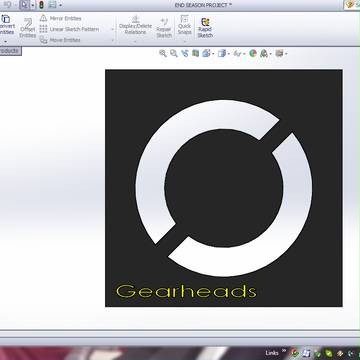Open the Select tool dropdown arrow

[x=33, y=5]
